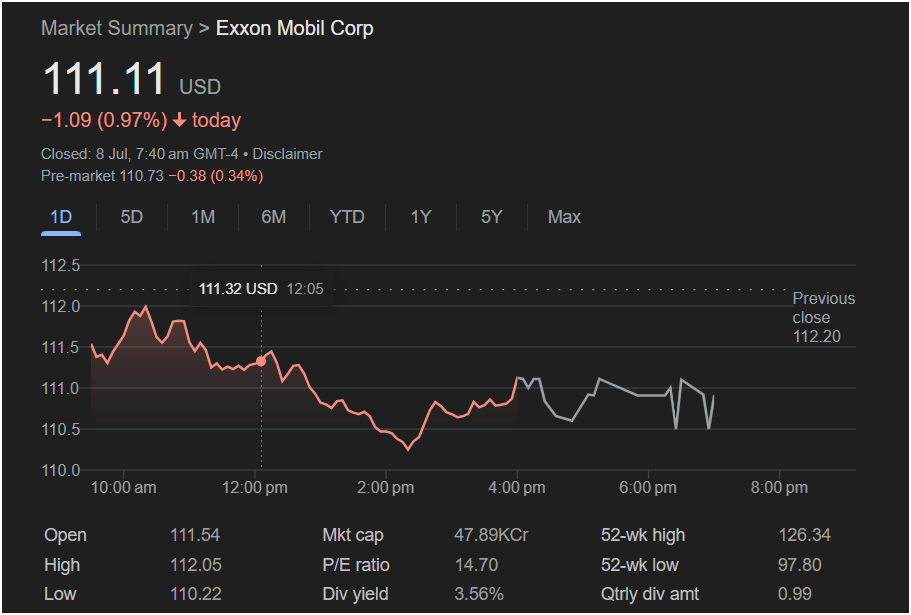
Task: Click the 111.5 y-axis label
Action: click(x=60, y=347)
